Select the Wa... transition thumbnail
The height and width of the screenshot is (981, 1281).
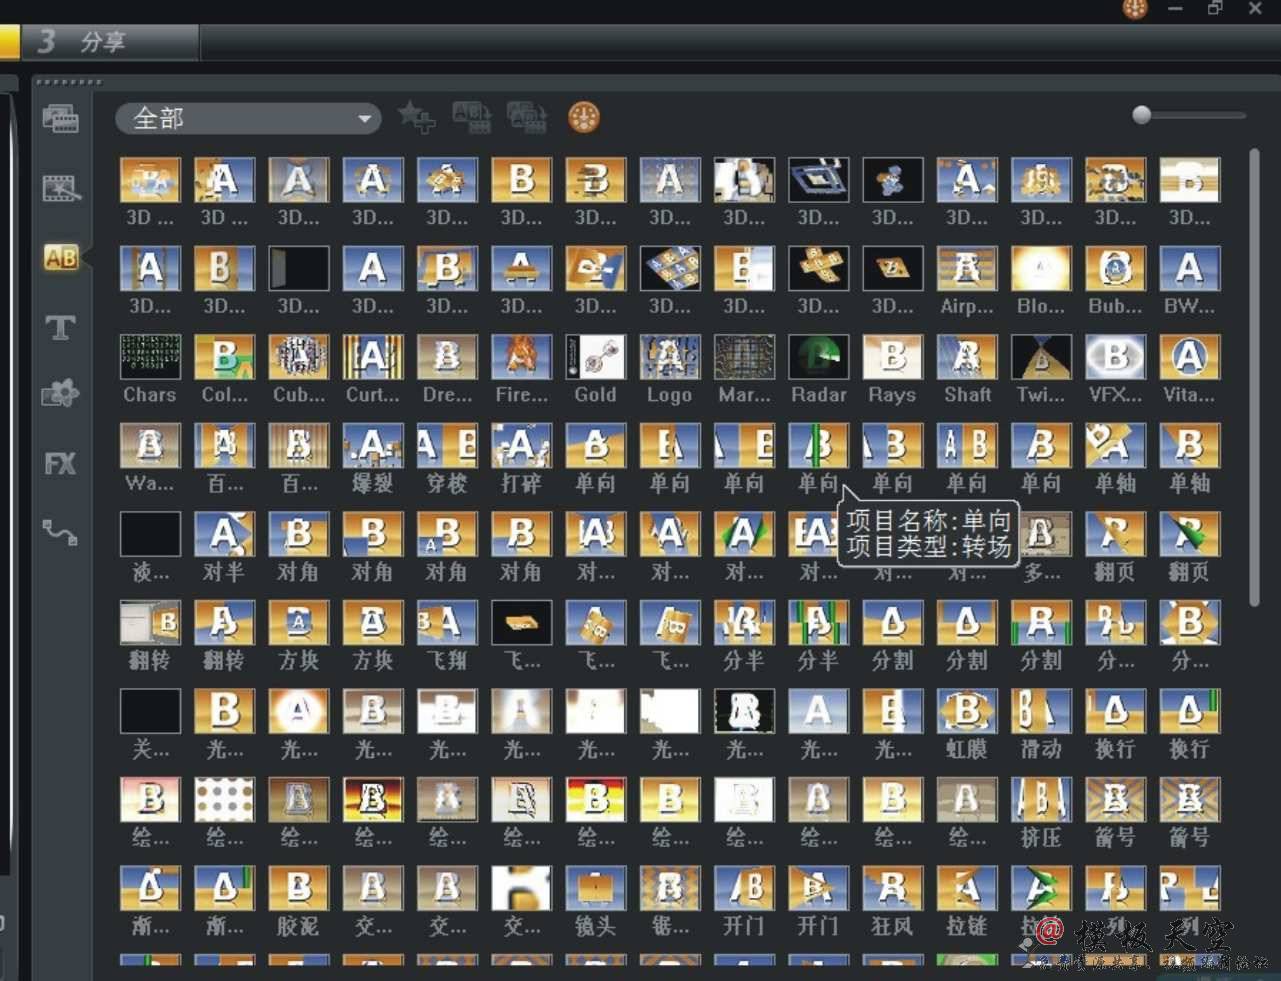[150, 447]
